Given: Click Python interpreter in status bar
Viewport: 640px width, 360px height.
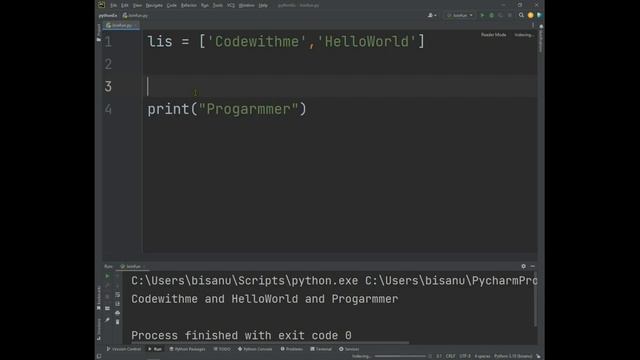Looking at the screenshot, I should 513,356.
